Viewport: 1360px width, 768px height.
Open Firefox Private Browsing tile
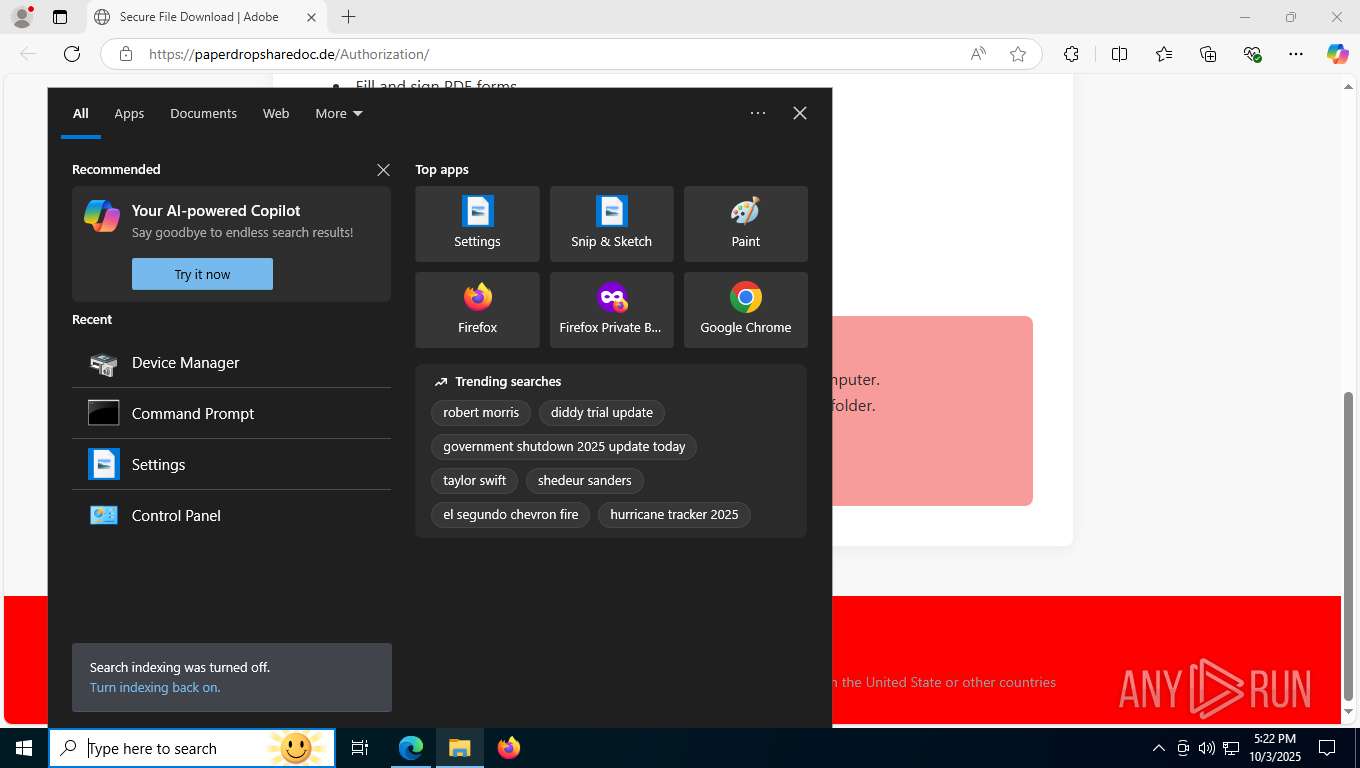pyautogui.click(x=611, y=310)
